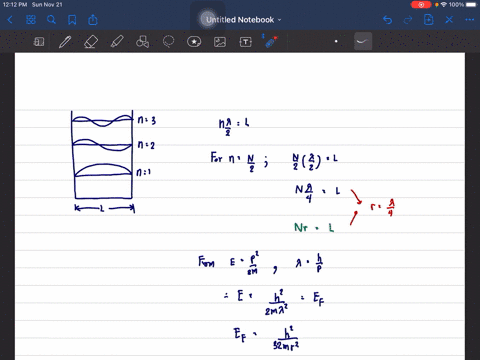
Task: Tap the 12:12 PM clock in status bar
Action: pos(15,5)
